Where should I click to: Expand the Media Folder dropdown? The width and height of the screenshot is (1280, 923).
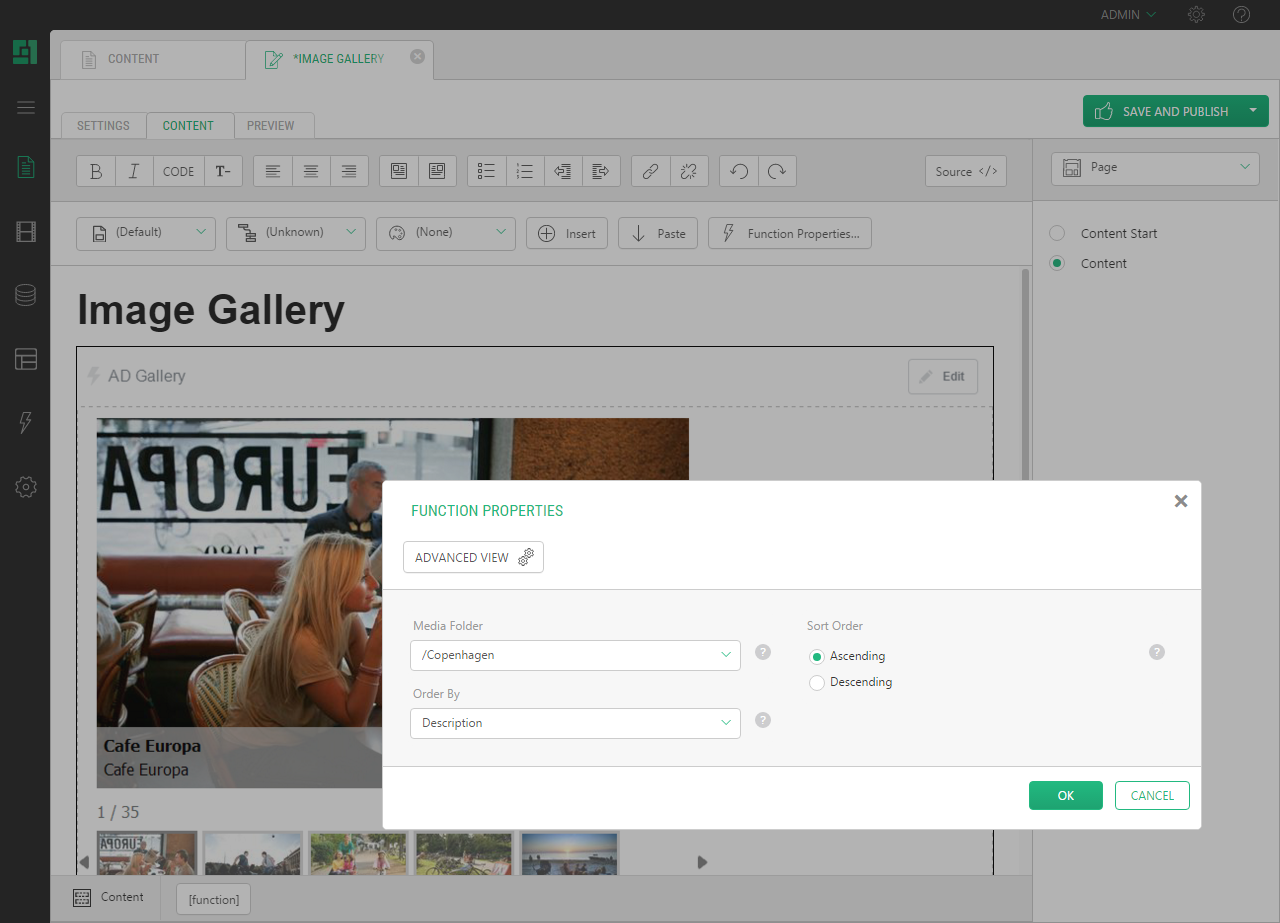click(575, 655)
